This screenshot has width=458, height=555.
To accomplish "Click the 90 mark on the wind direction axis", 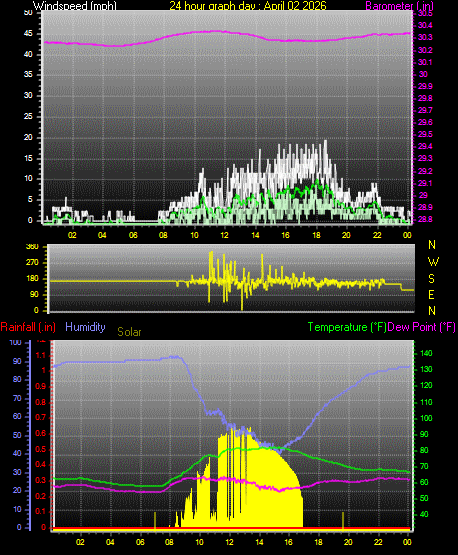I will [34, 294].
